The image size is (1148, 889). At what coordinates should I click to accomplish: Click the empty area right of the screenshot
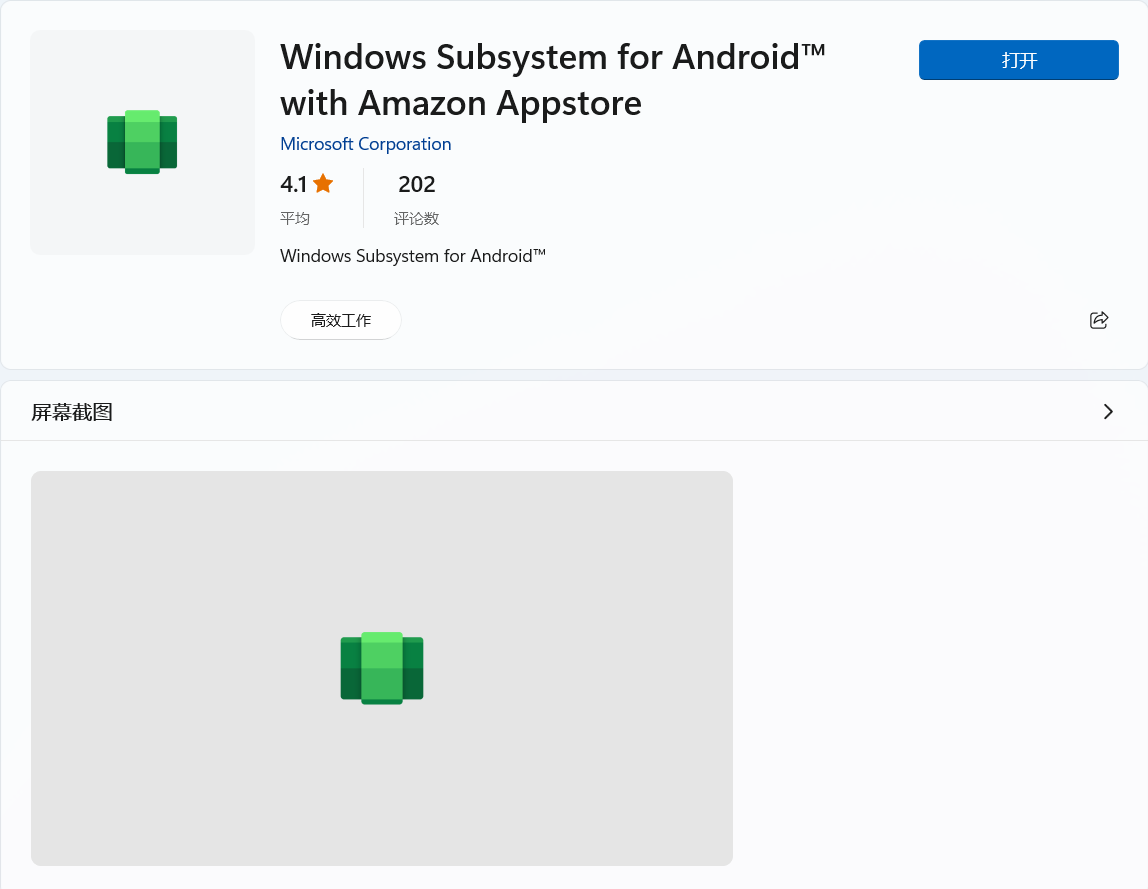[x=940, y=668]
